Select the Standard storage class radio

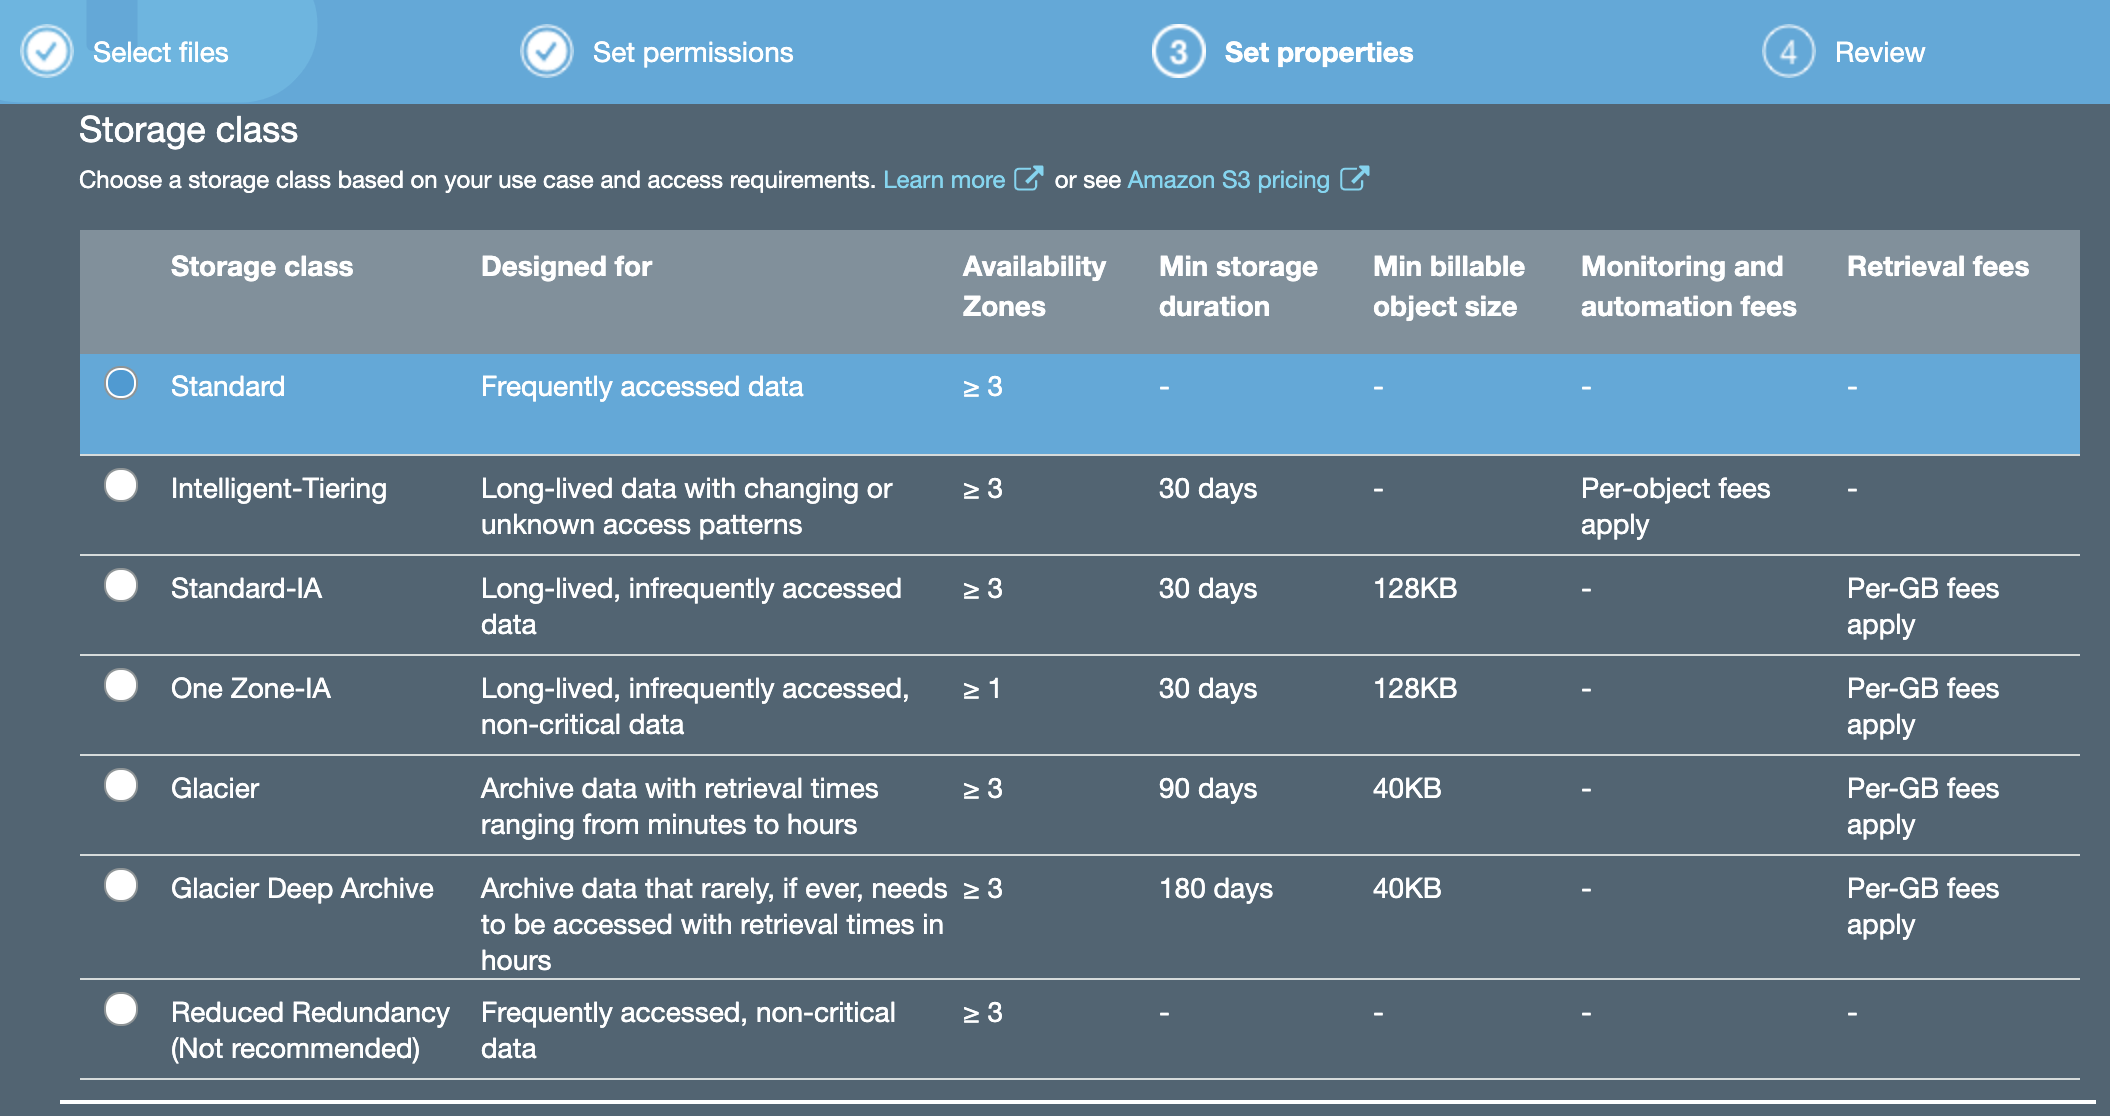pyautogui.click(x=121, y=384)
